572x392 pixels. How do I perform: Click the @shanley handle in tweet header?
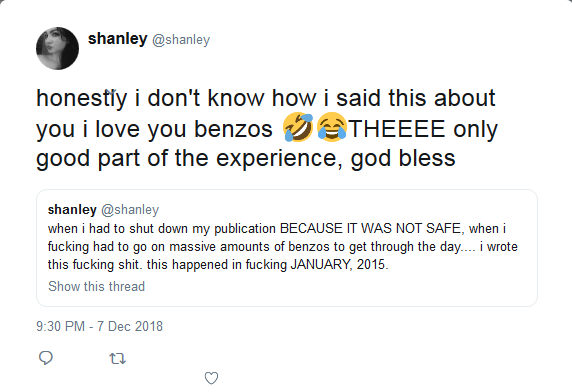coord(181,40)
